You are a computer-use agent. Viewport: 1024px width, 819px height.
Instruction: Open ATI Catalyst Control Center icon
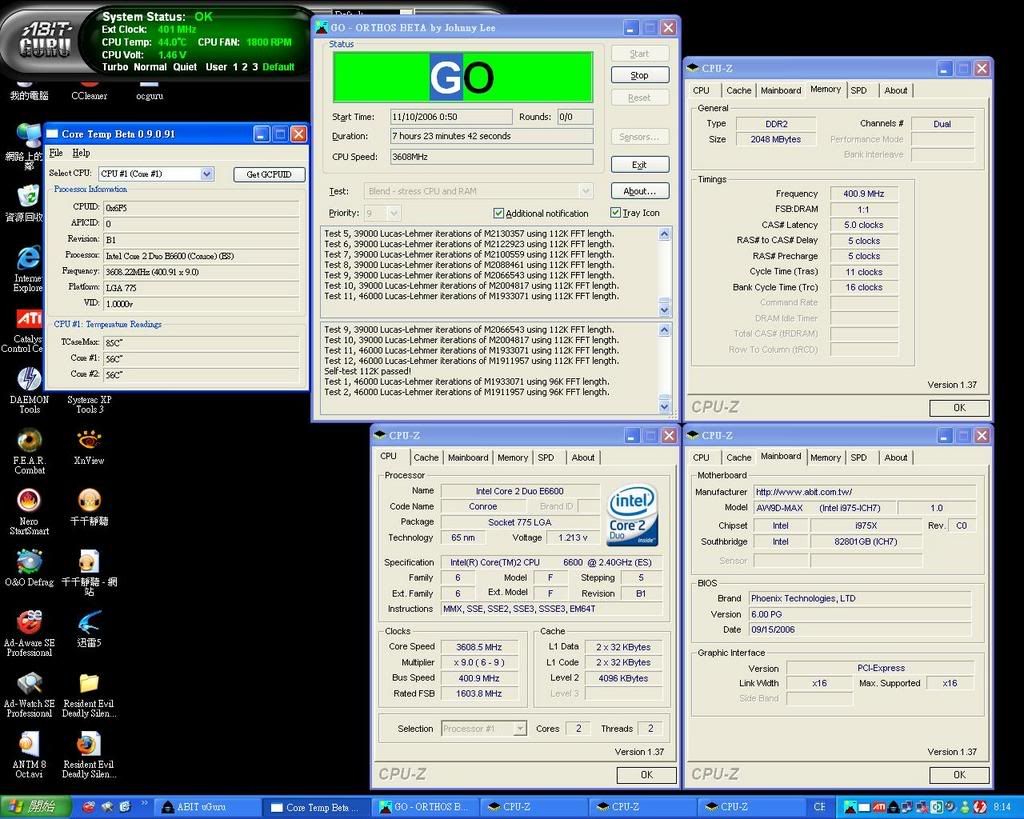click(26, 330)
